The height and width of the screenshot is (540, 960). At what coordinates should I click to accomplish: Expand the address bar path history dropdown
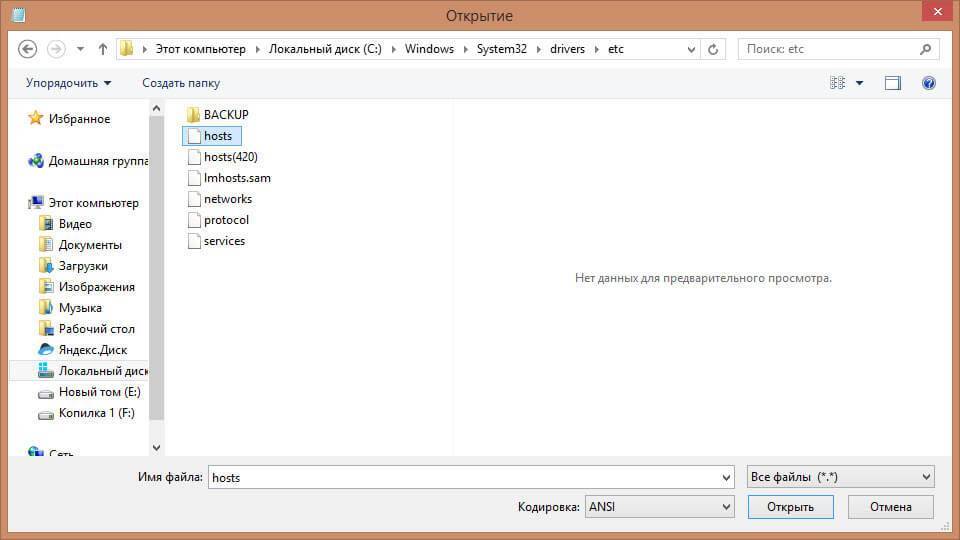click(690, 49)
